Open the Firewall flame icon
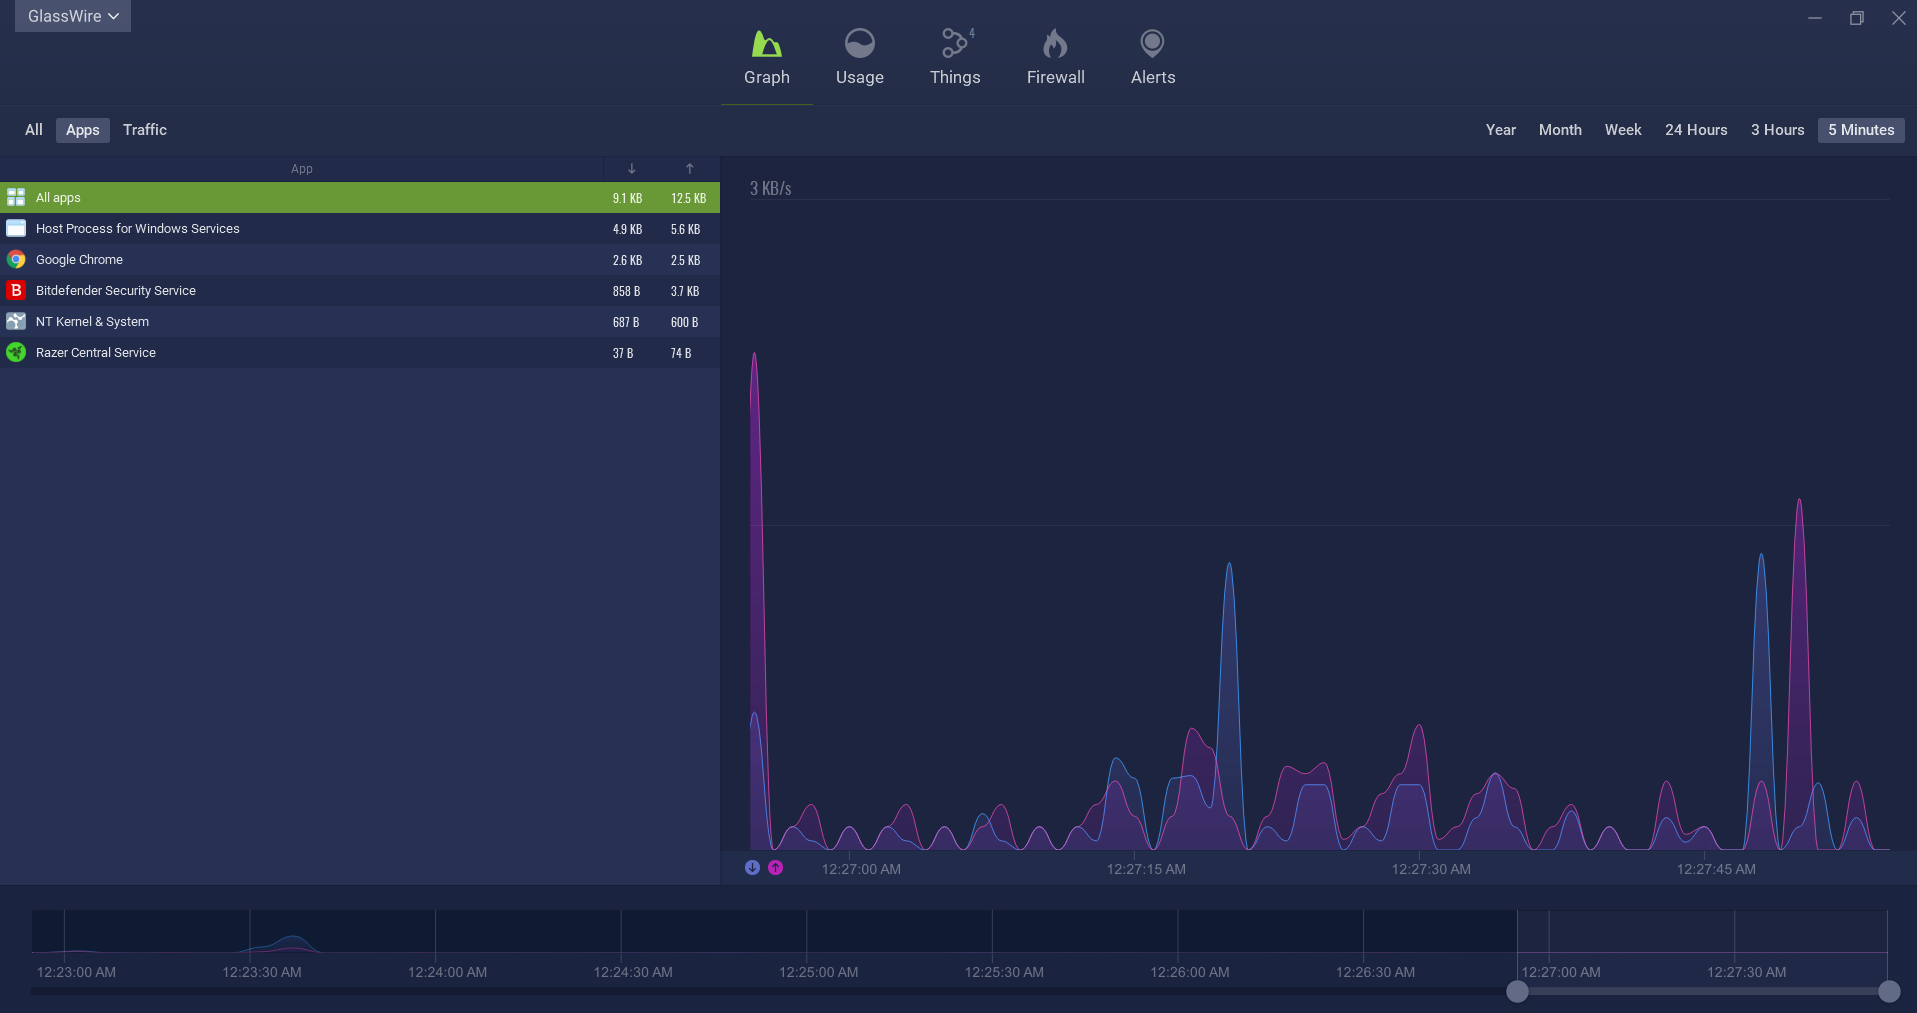This screenshot has height=1013, width=1917. 1055,44
